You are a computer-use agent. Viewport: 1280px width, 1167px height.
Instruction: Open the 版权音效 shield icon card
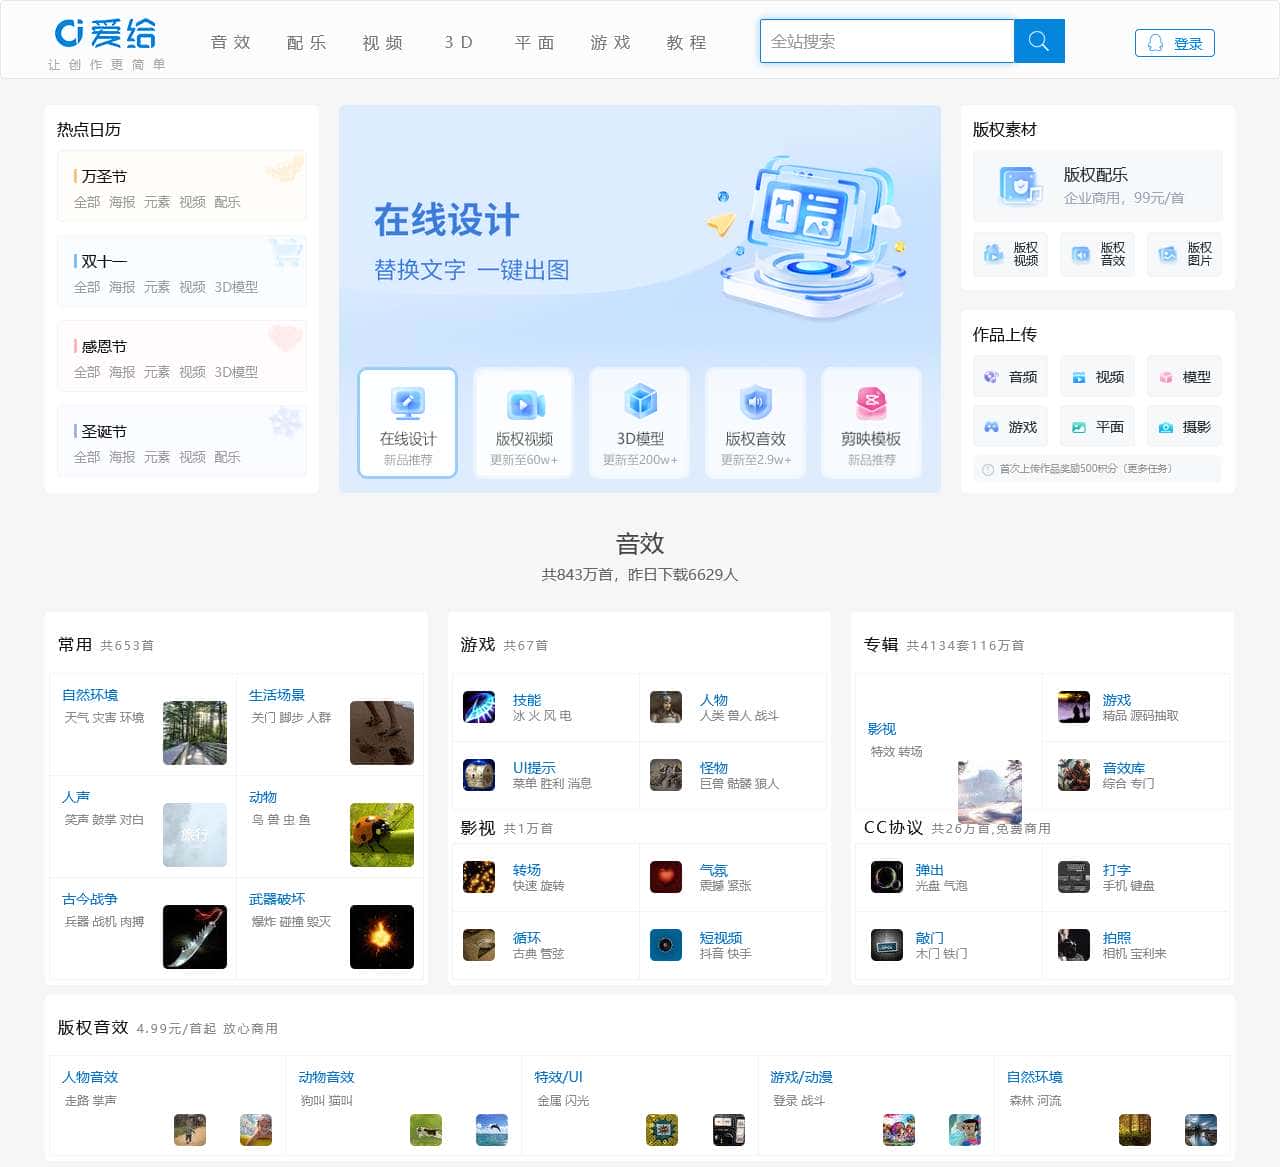coord(756,422)
